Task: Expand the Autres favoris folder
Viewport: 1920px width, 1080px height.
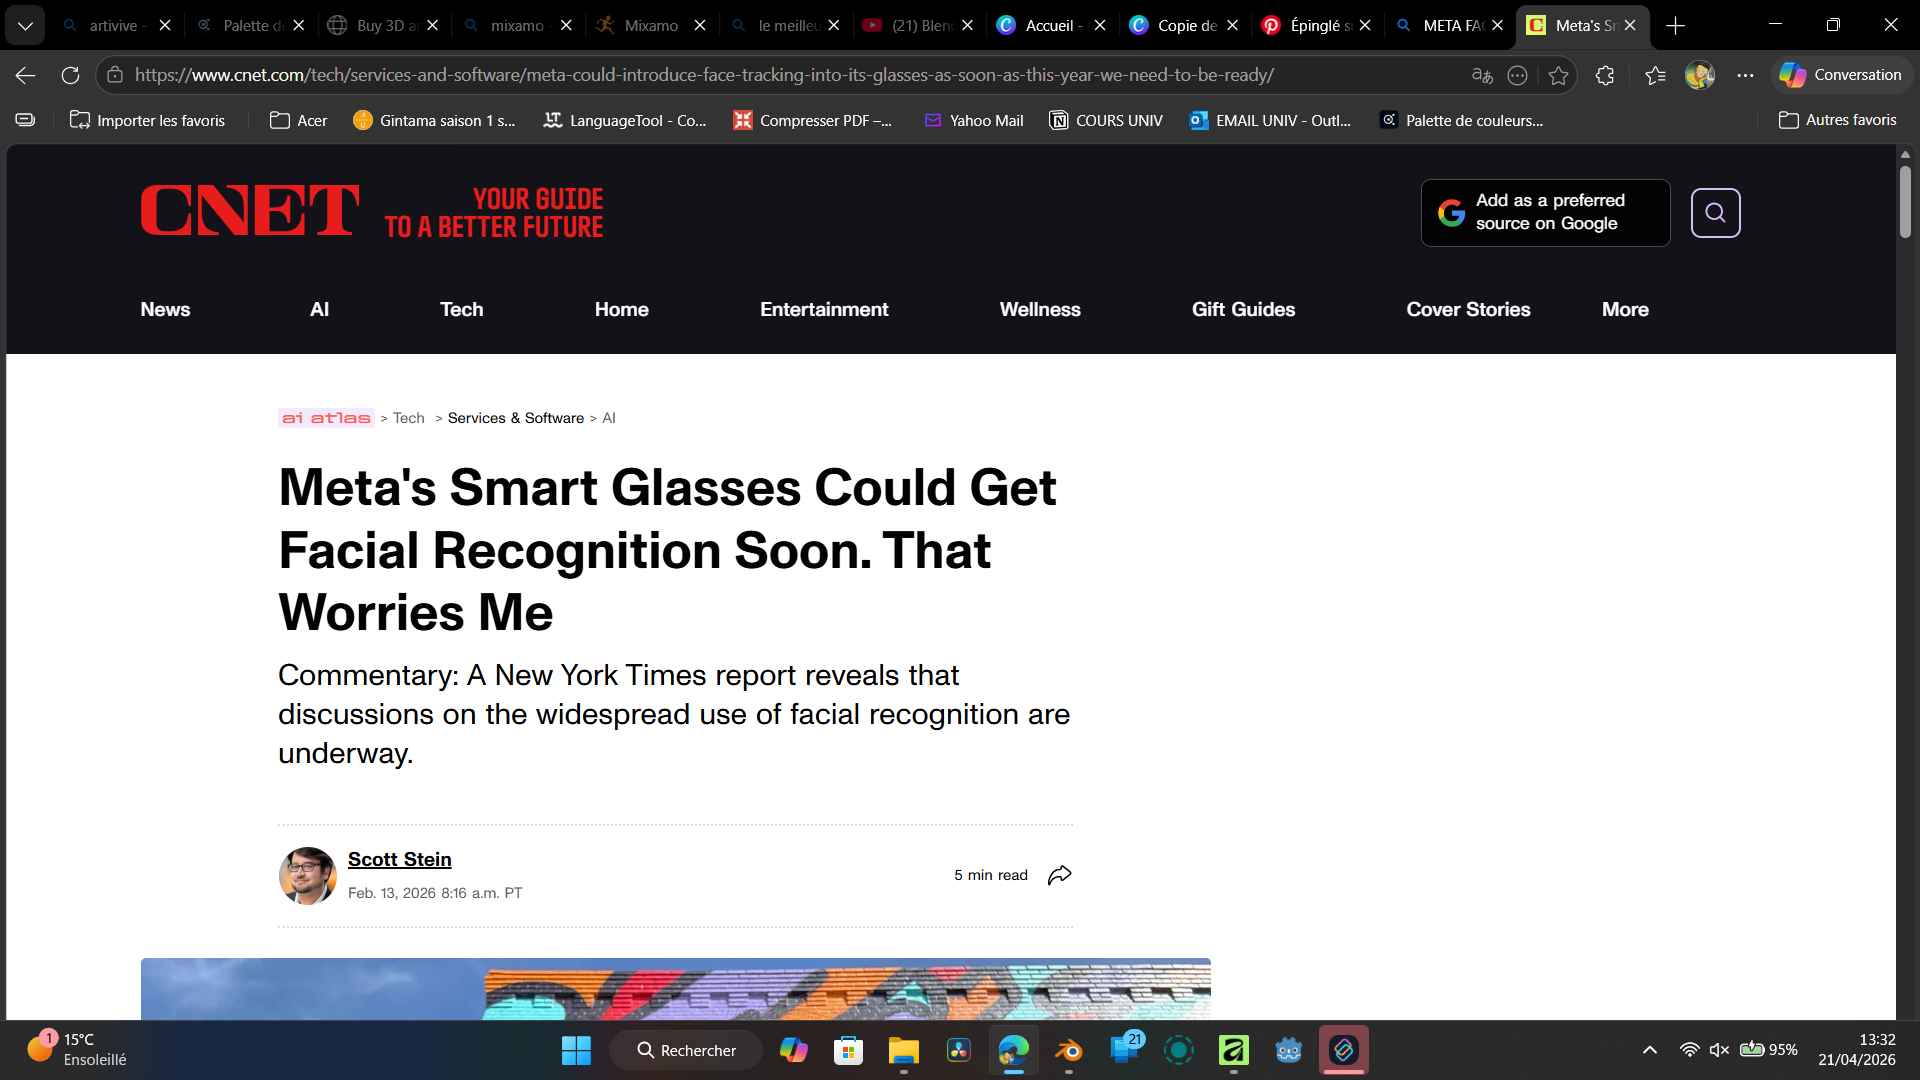Action: click(1838, 120)
